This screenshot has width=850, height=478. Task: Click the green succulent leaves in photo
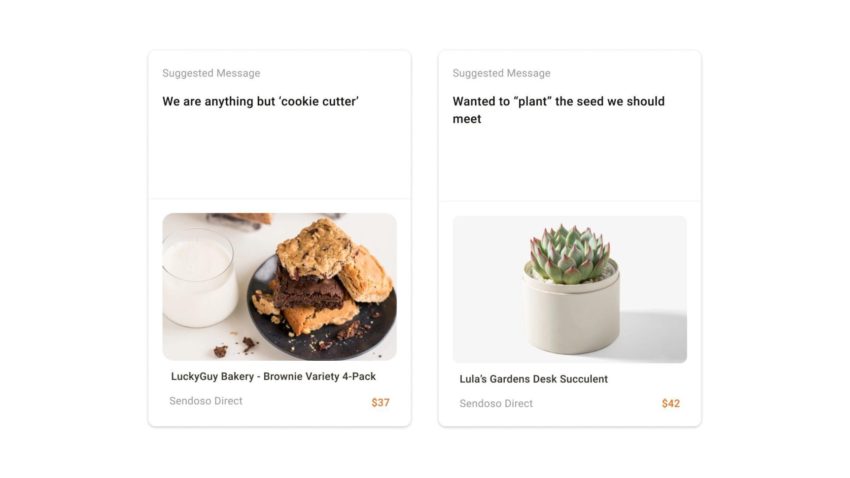[x=569, y=252]
